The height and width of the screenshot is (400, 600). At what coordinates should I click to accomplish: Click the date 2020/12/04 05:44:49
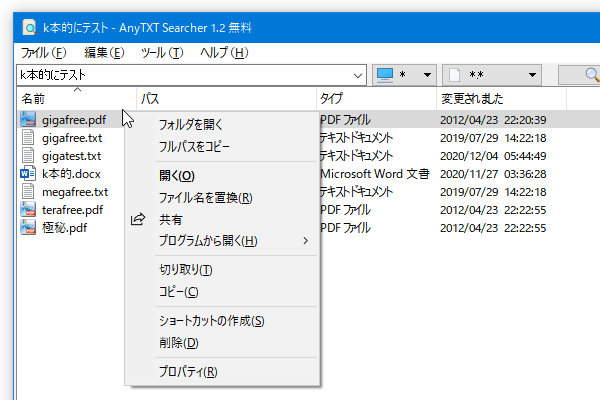tap(493, 156)
